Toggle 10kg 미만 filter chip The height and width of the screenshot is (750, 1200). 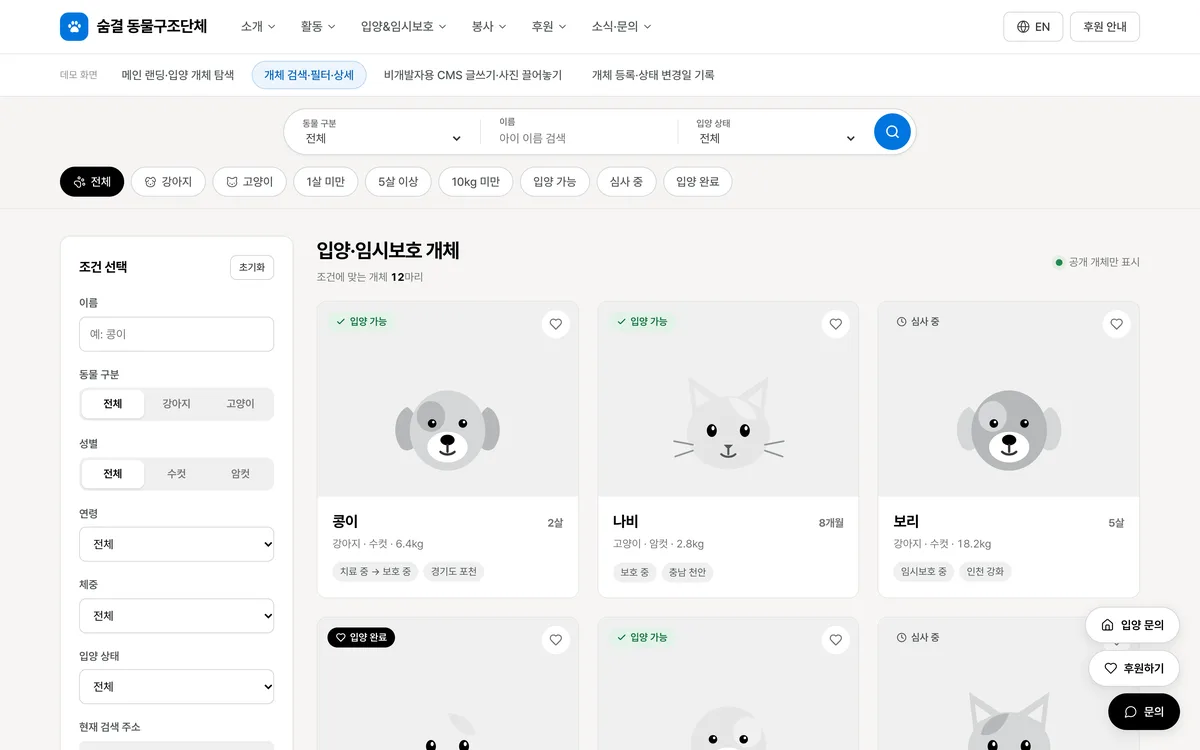476,182
